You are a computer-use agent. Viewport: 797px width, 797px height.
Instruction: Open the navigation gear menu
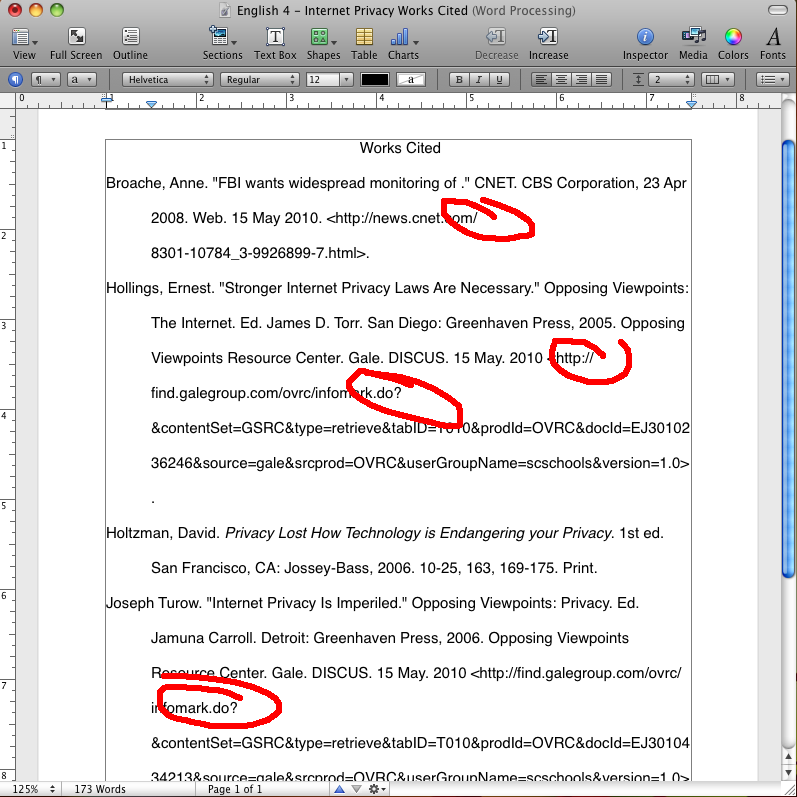(377, 789)
